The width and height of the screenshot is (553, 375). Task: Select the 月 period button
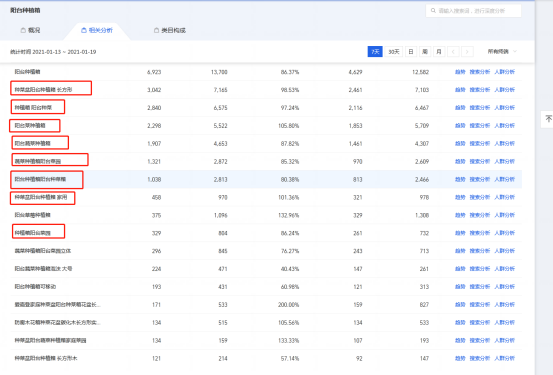pyautogui.click(x=439, y=52)
